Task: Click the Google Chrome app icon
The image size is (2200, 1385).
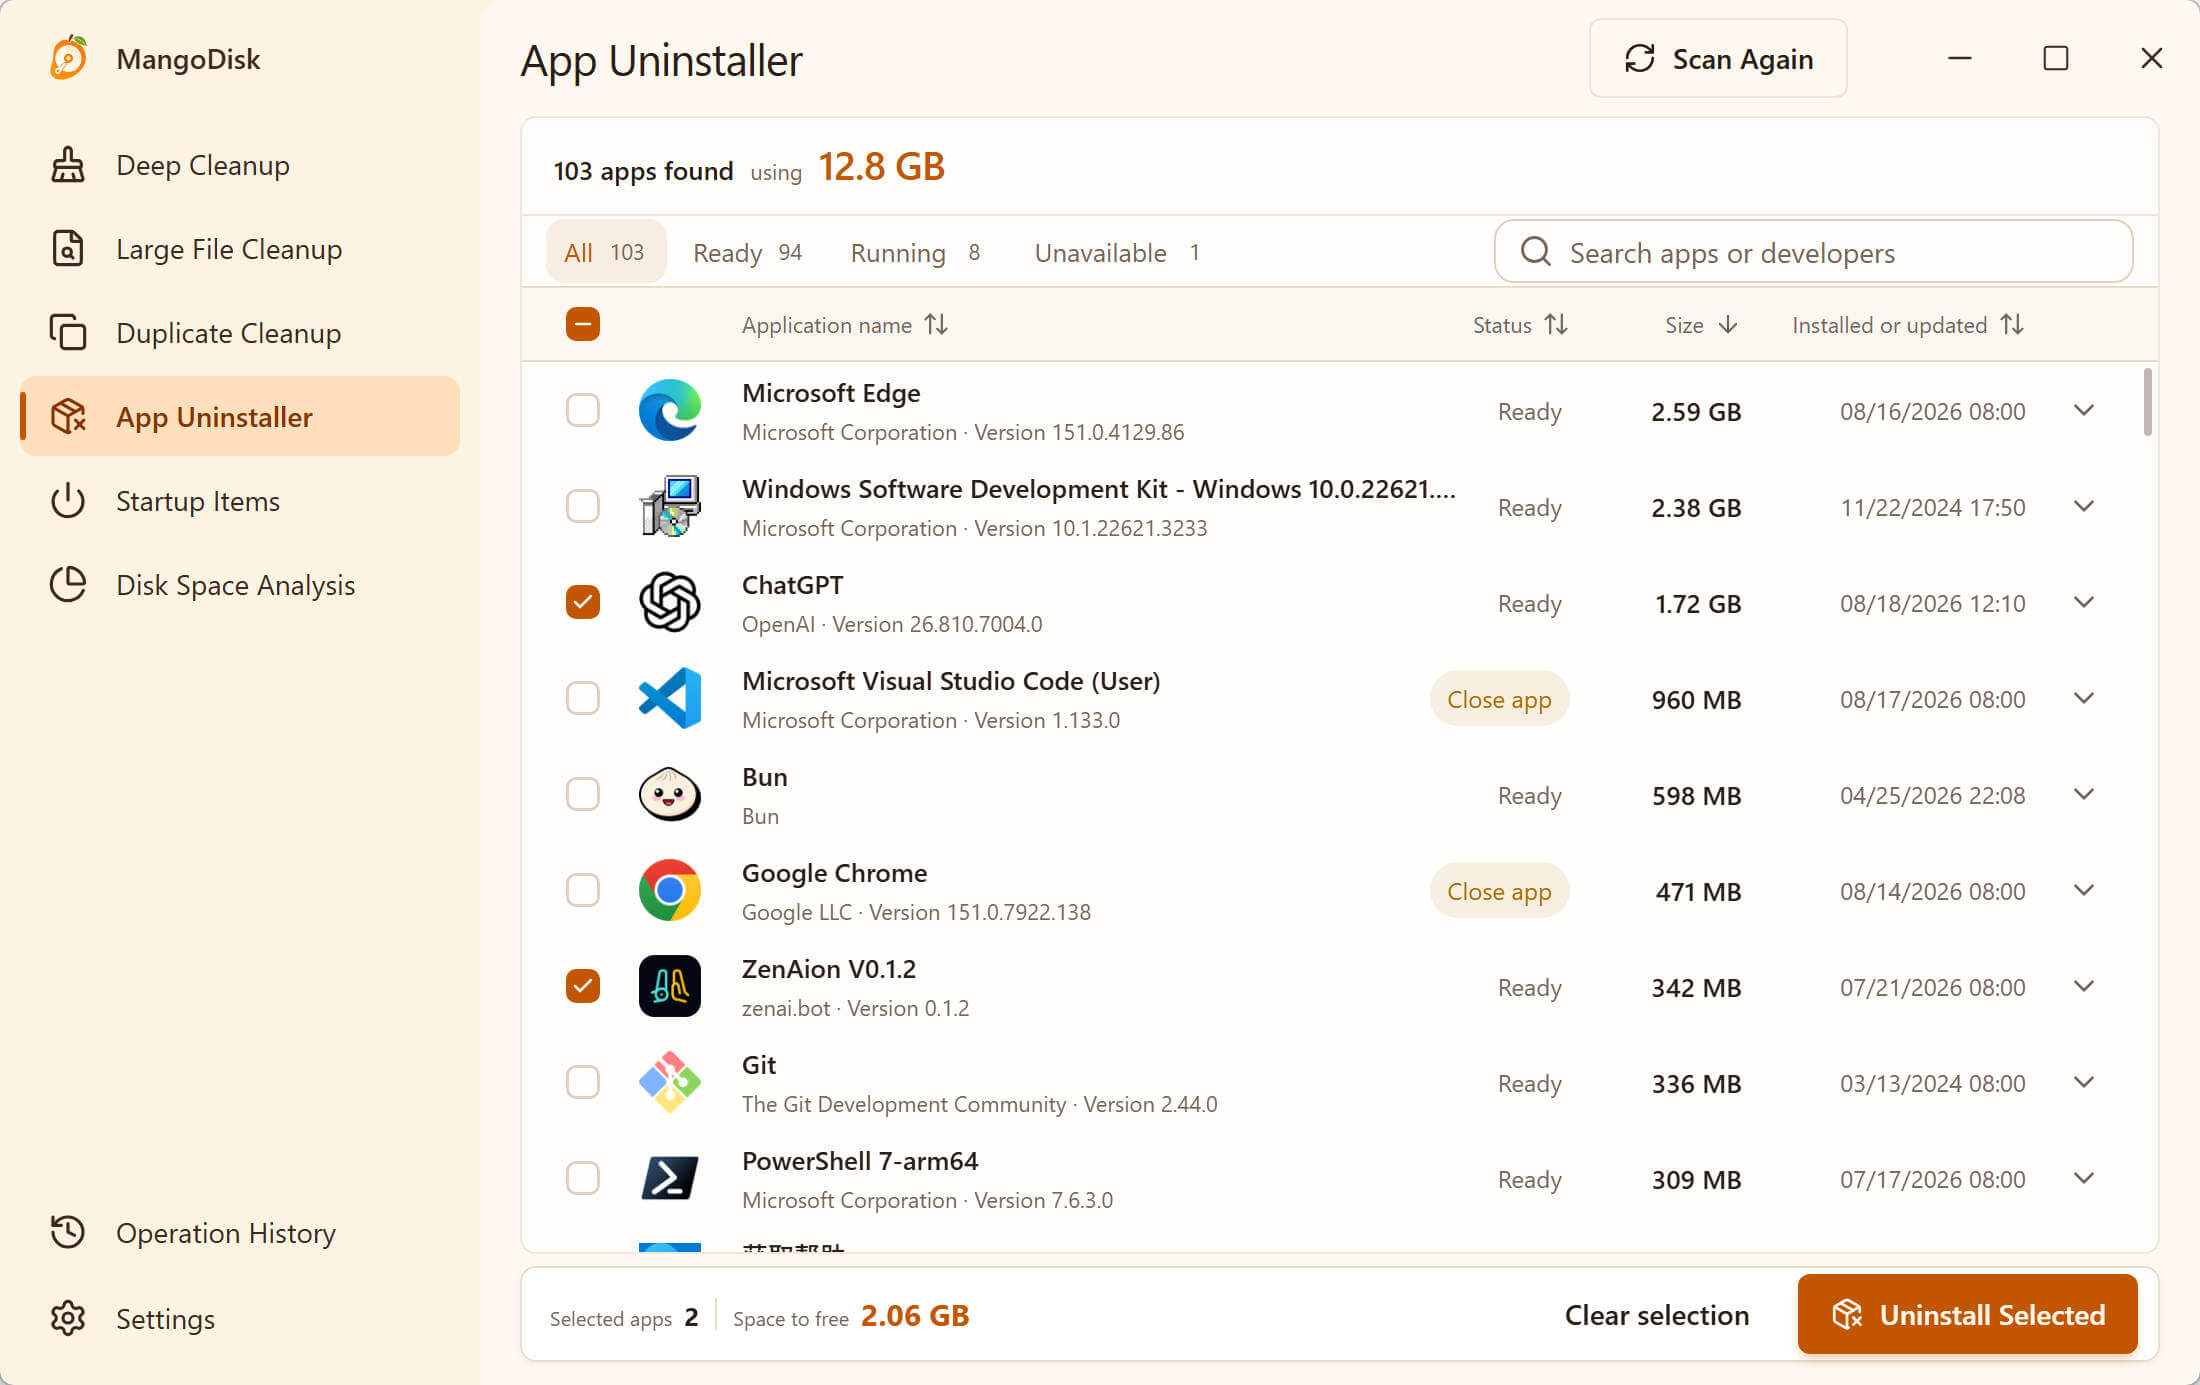Action: 670,890
